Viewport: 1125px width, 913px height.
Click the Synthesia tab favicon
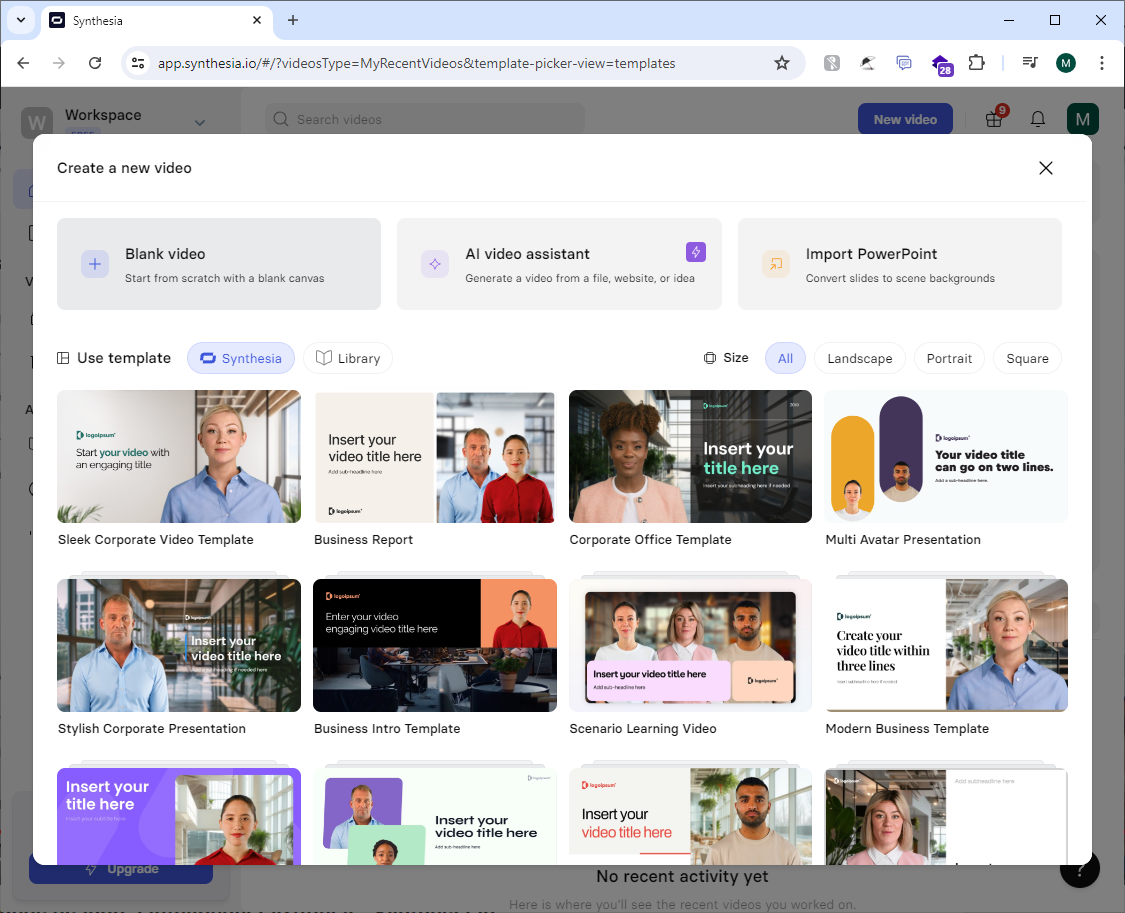tap(57, 20)
